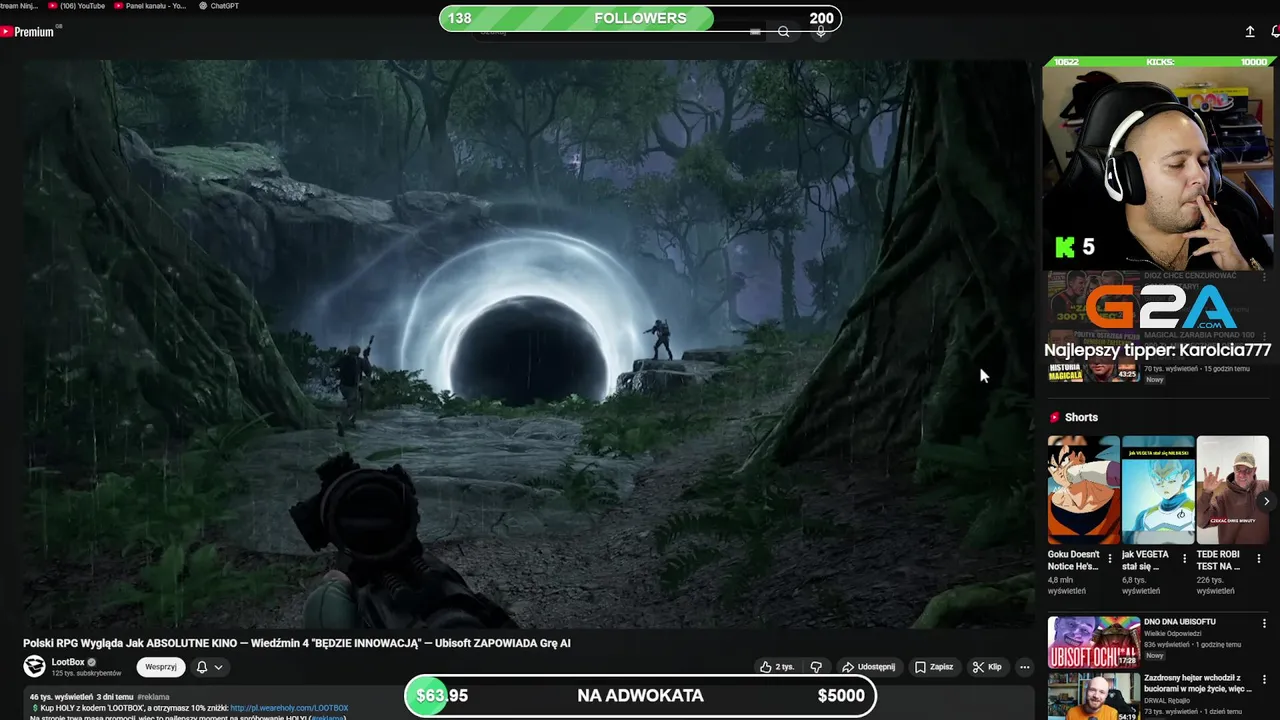Click the '46 tys. wyświetleń 3 dni temu' text
The height and width of the screenshot is (720, 1280).
pyautogui.click(x=82, y=697)
